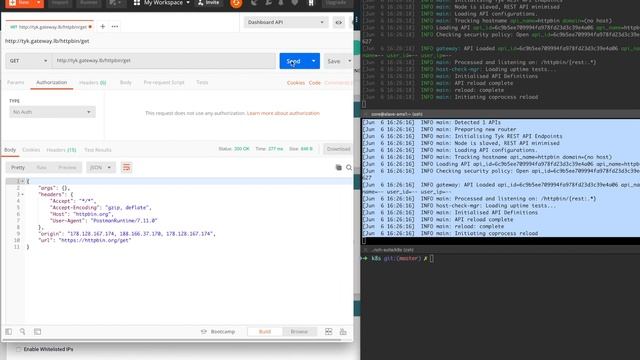The height and width of the screenshot is (360, 640).
Task: Click the Status 200 OK text
Action: (234, 149)
